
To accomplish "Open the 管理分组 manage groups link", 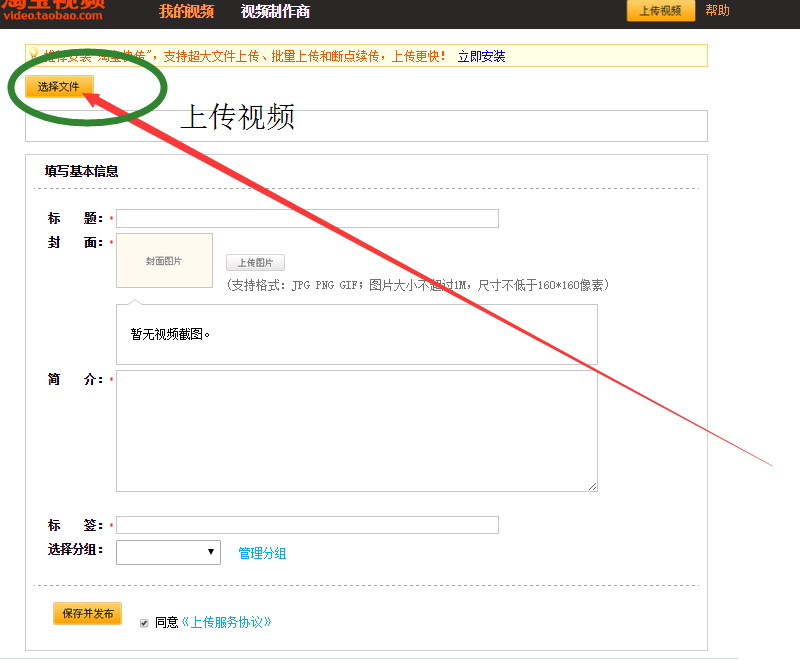I will [262, 553].
